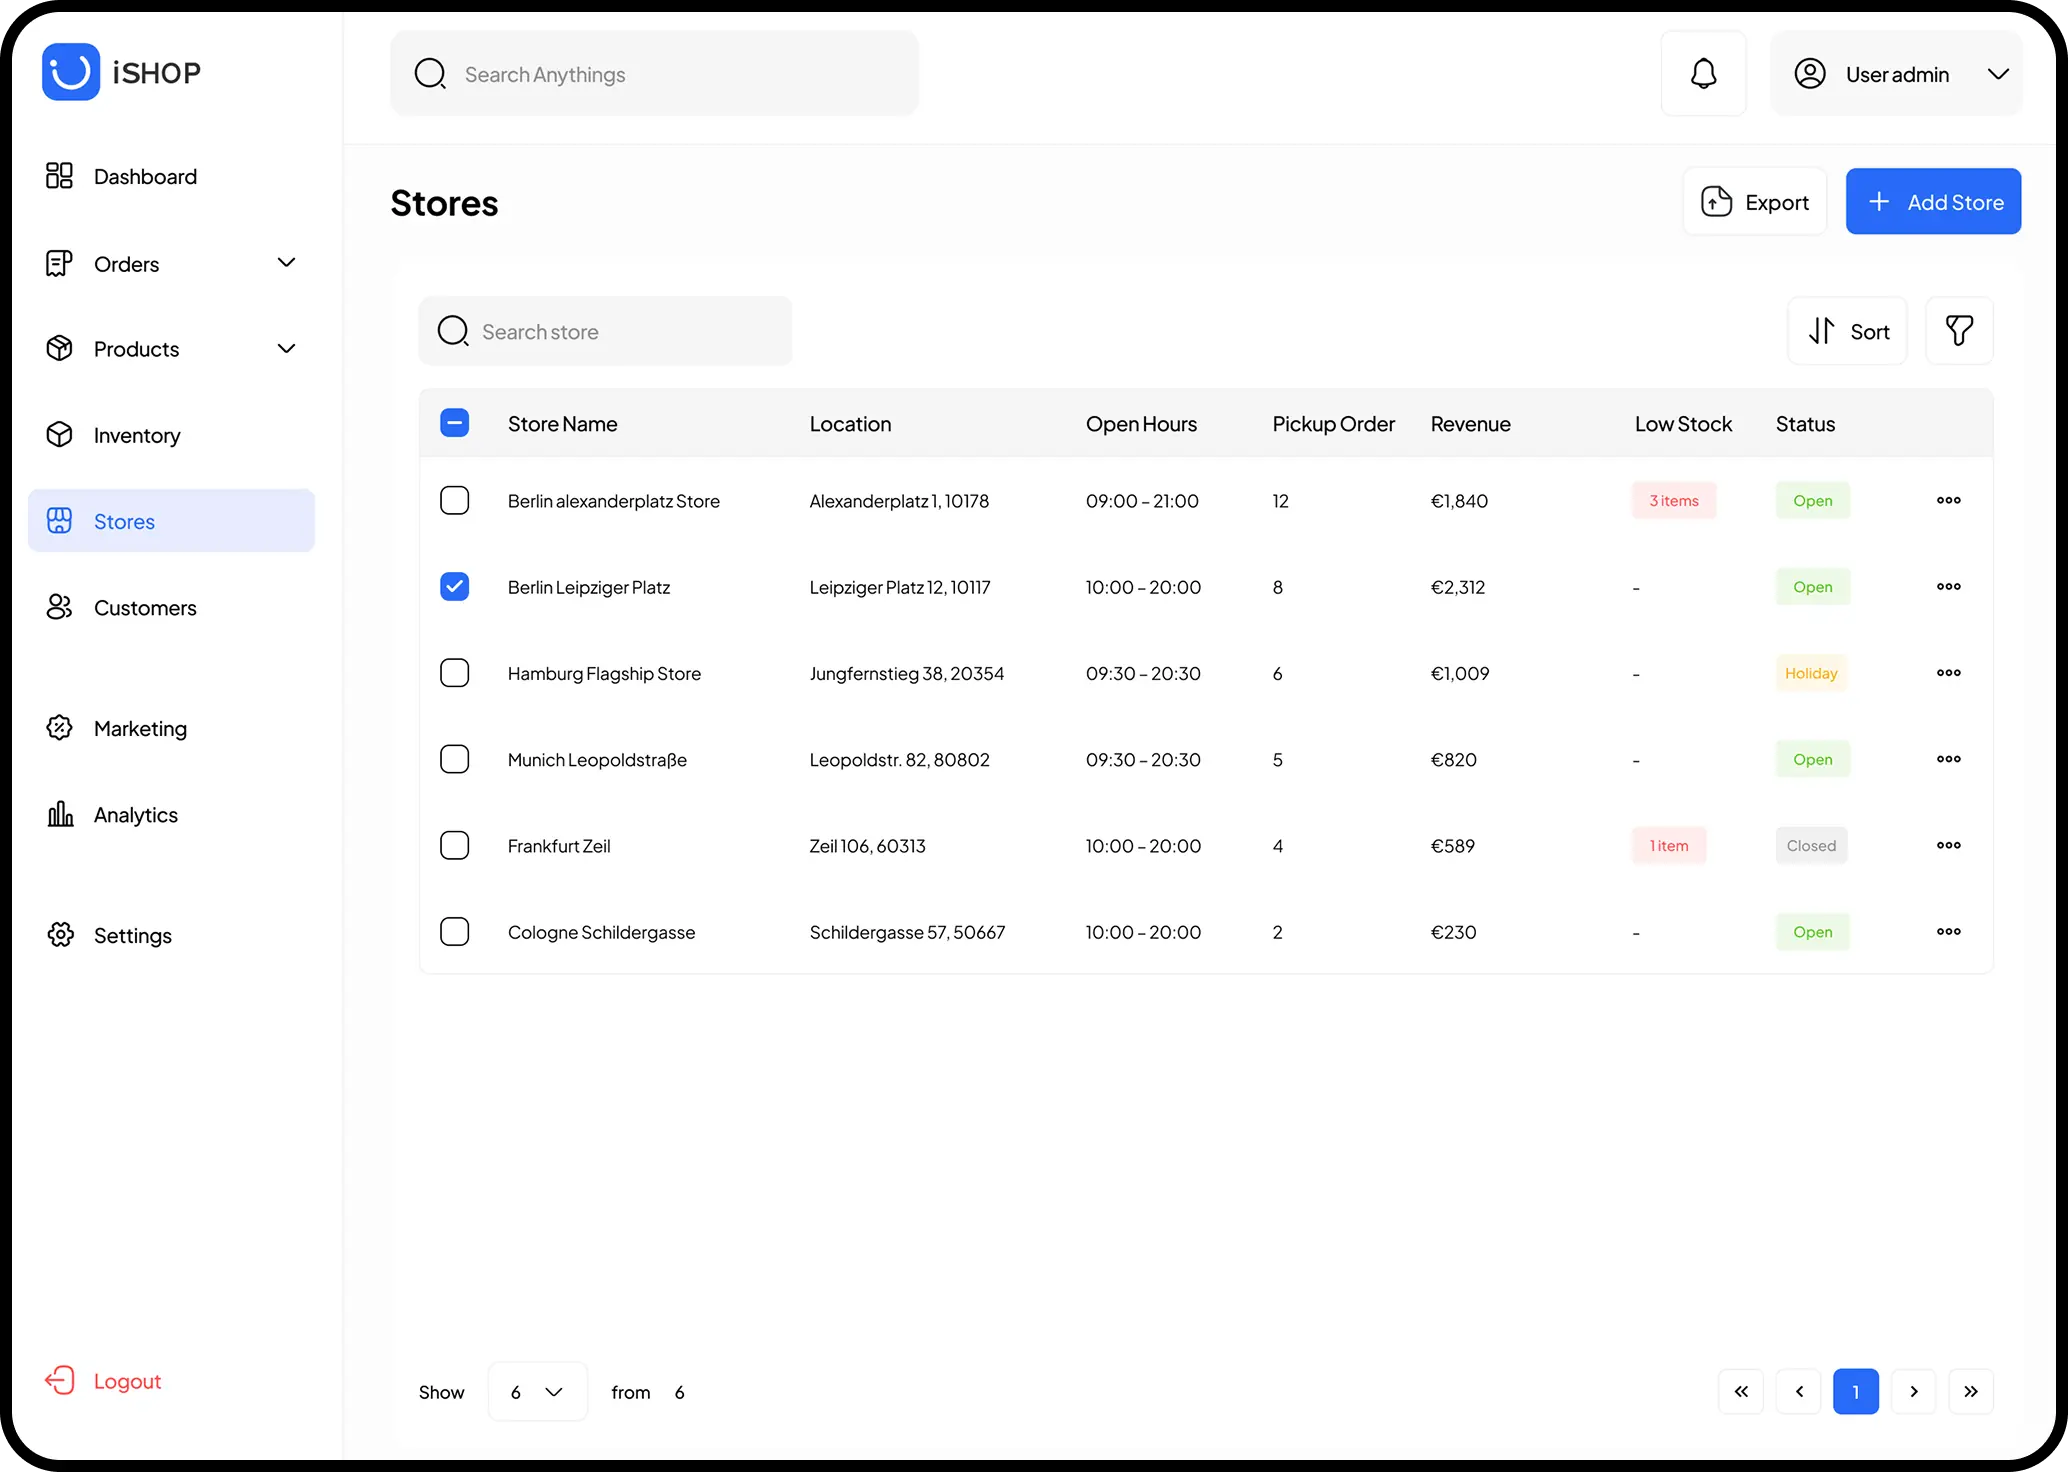Viewport: 2068px width, 1472px height.
Task: Go to last page with double-arrow
Action: tap(1970, 1392)
